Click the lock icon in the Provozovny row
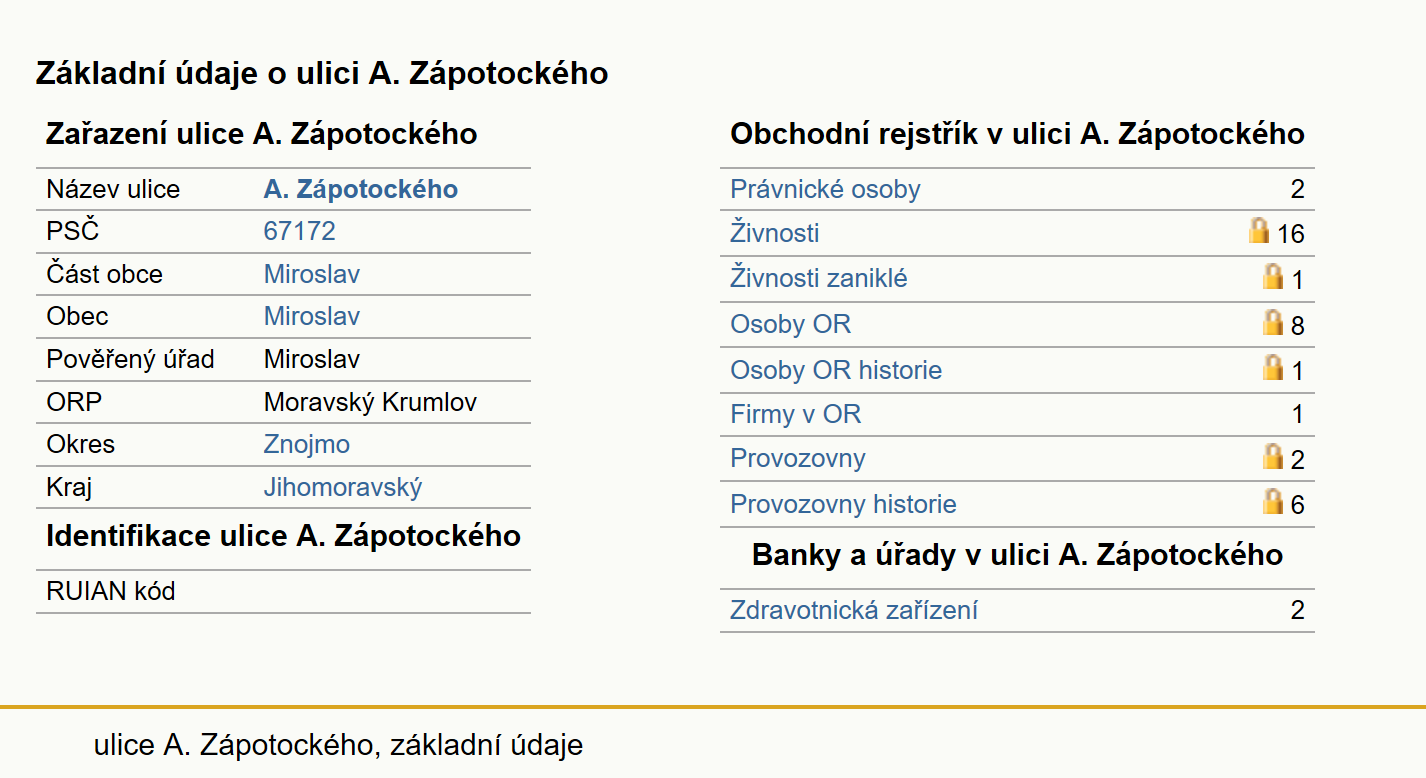Image resolution: width=1426 pixels, height=778 pixels. pyautogui.click(x=1273, y=457)
